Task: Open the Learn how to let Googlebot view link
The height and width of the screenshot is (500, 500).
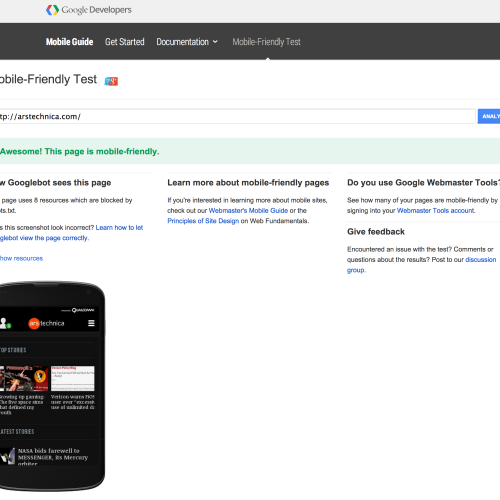Action: (x=71, y=233)
